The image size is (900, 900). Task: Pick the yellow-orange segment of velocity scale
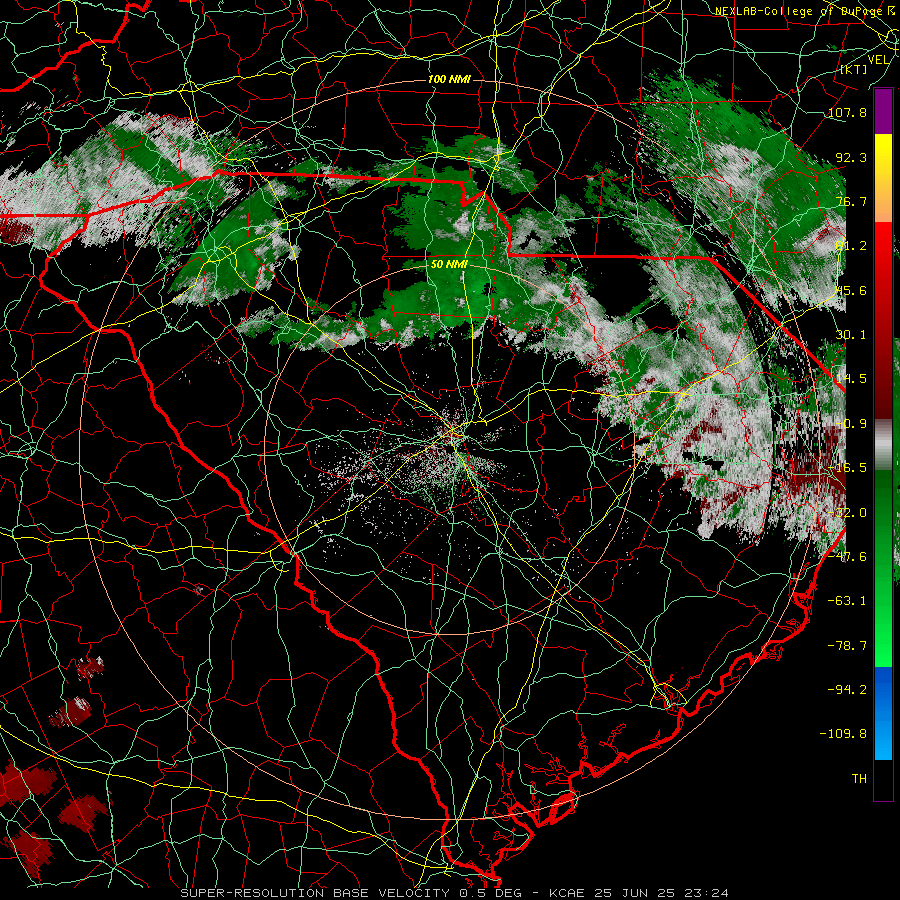pyautogui.click(x=883, y=178)
